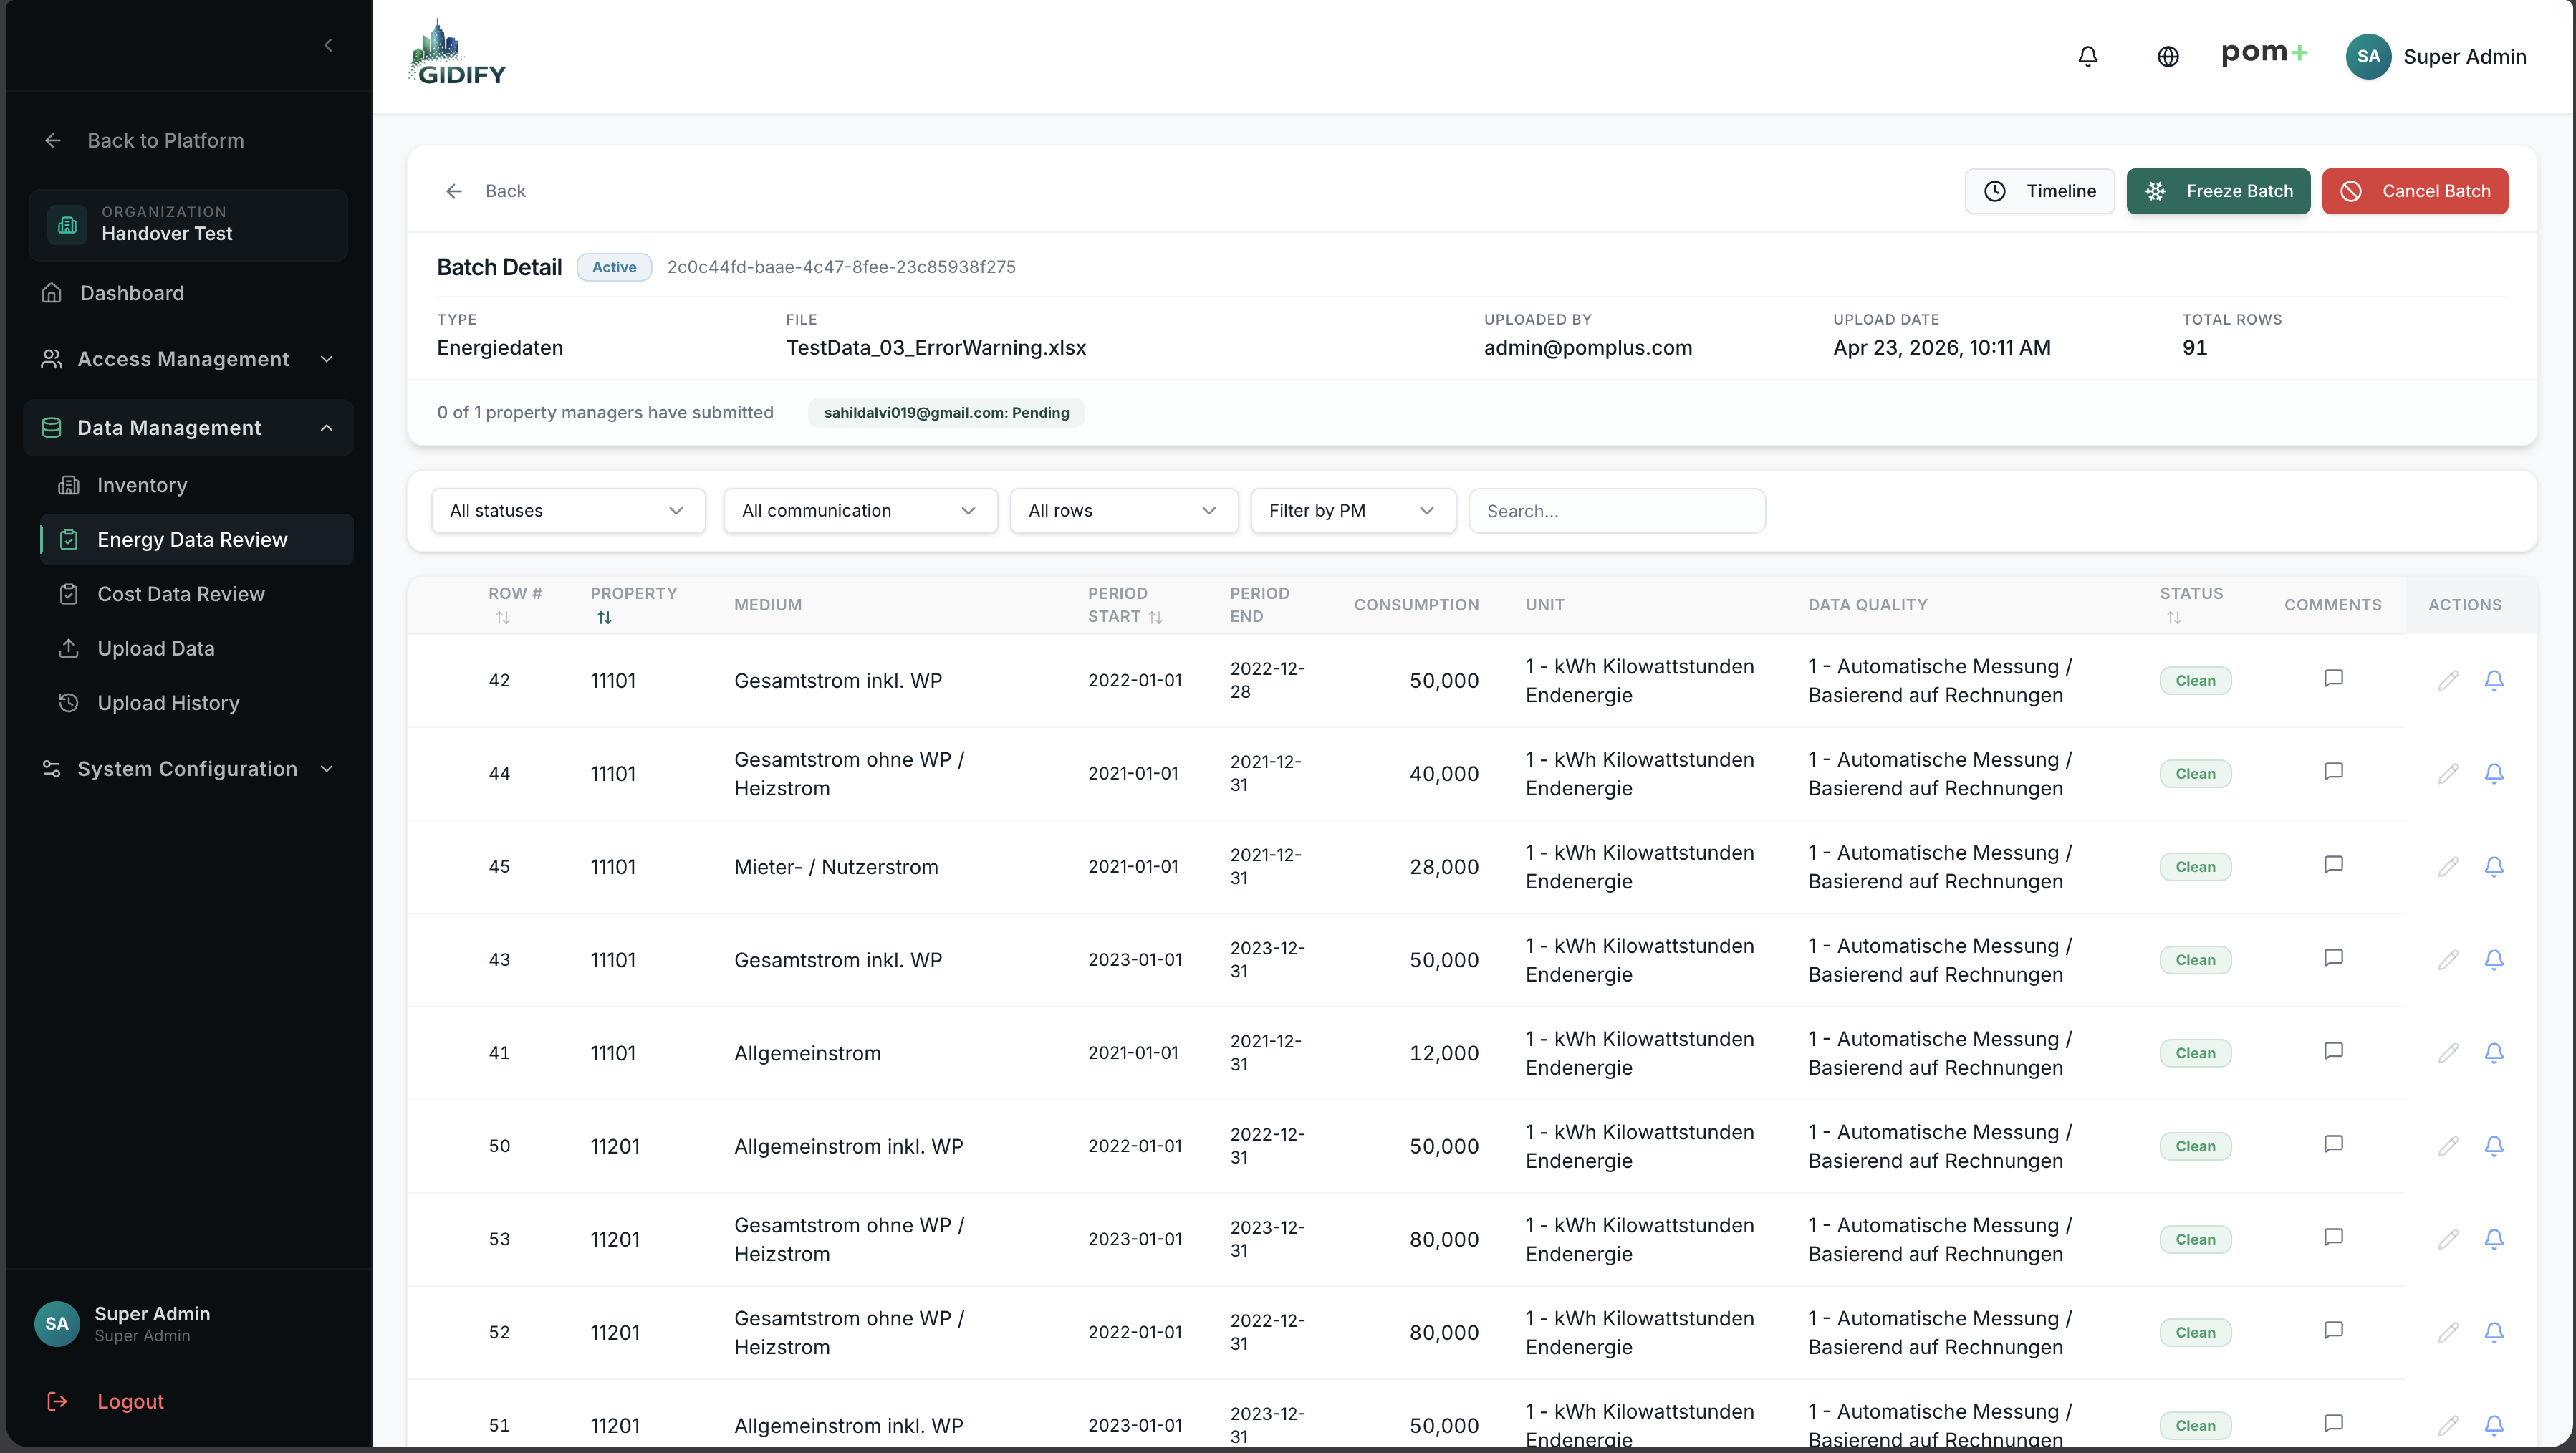Open the comments for row 44
This screenshot has width=2576, height=1453.
click(2333, 772)
